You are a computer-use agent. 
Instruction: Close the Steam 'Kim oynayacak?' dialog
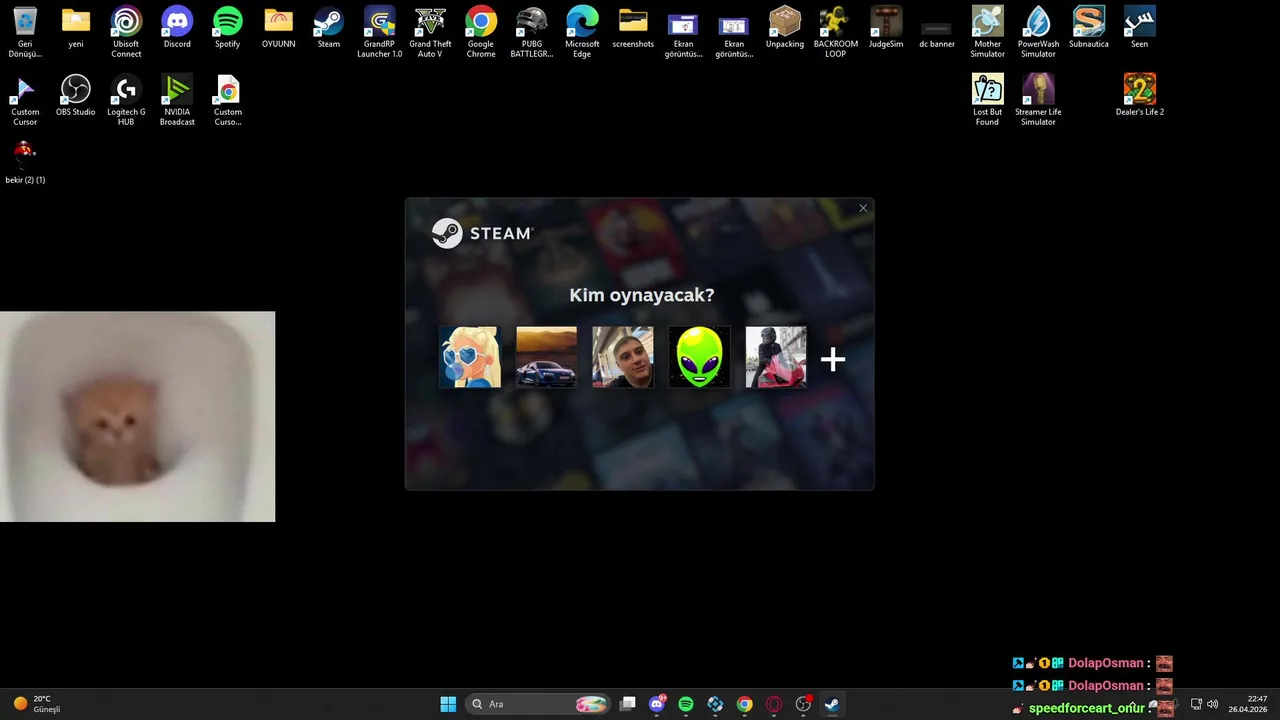tap(863, 208)
